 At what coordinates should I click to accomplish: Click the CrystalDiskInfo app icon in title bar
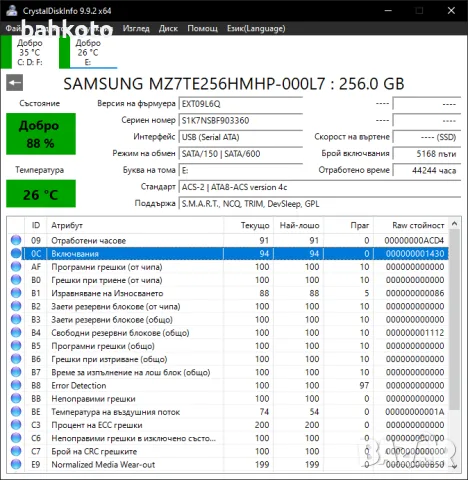[x=11, y=11]
